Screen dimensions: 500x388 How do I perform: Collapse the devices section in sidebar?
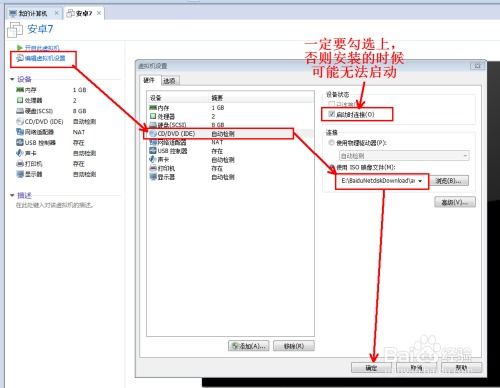tap(12, 79)
